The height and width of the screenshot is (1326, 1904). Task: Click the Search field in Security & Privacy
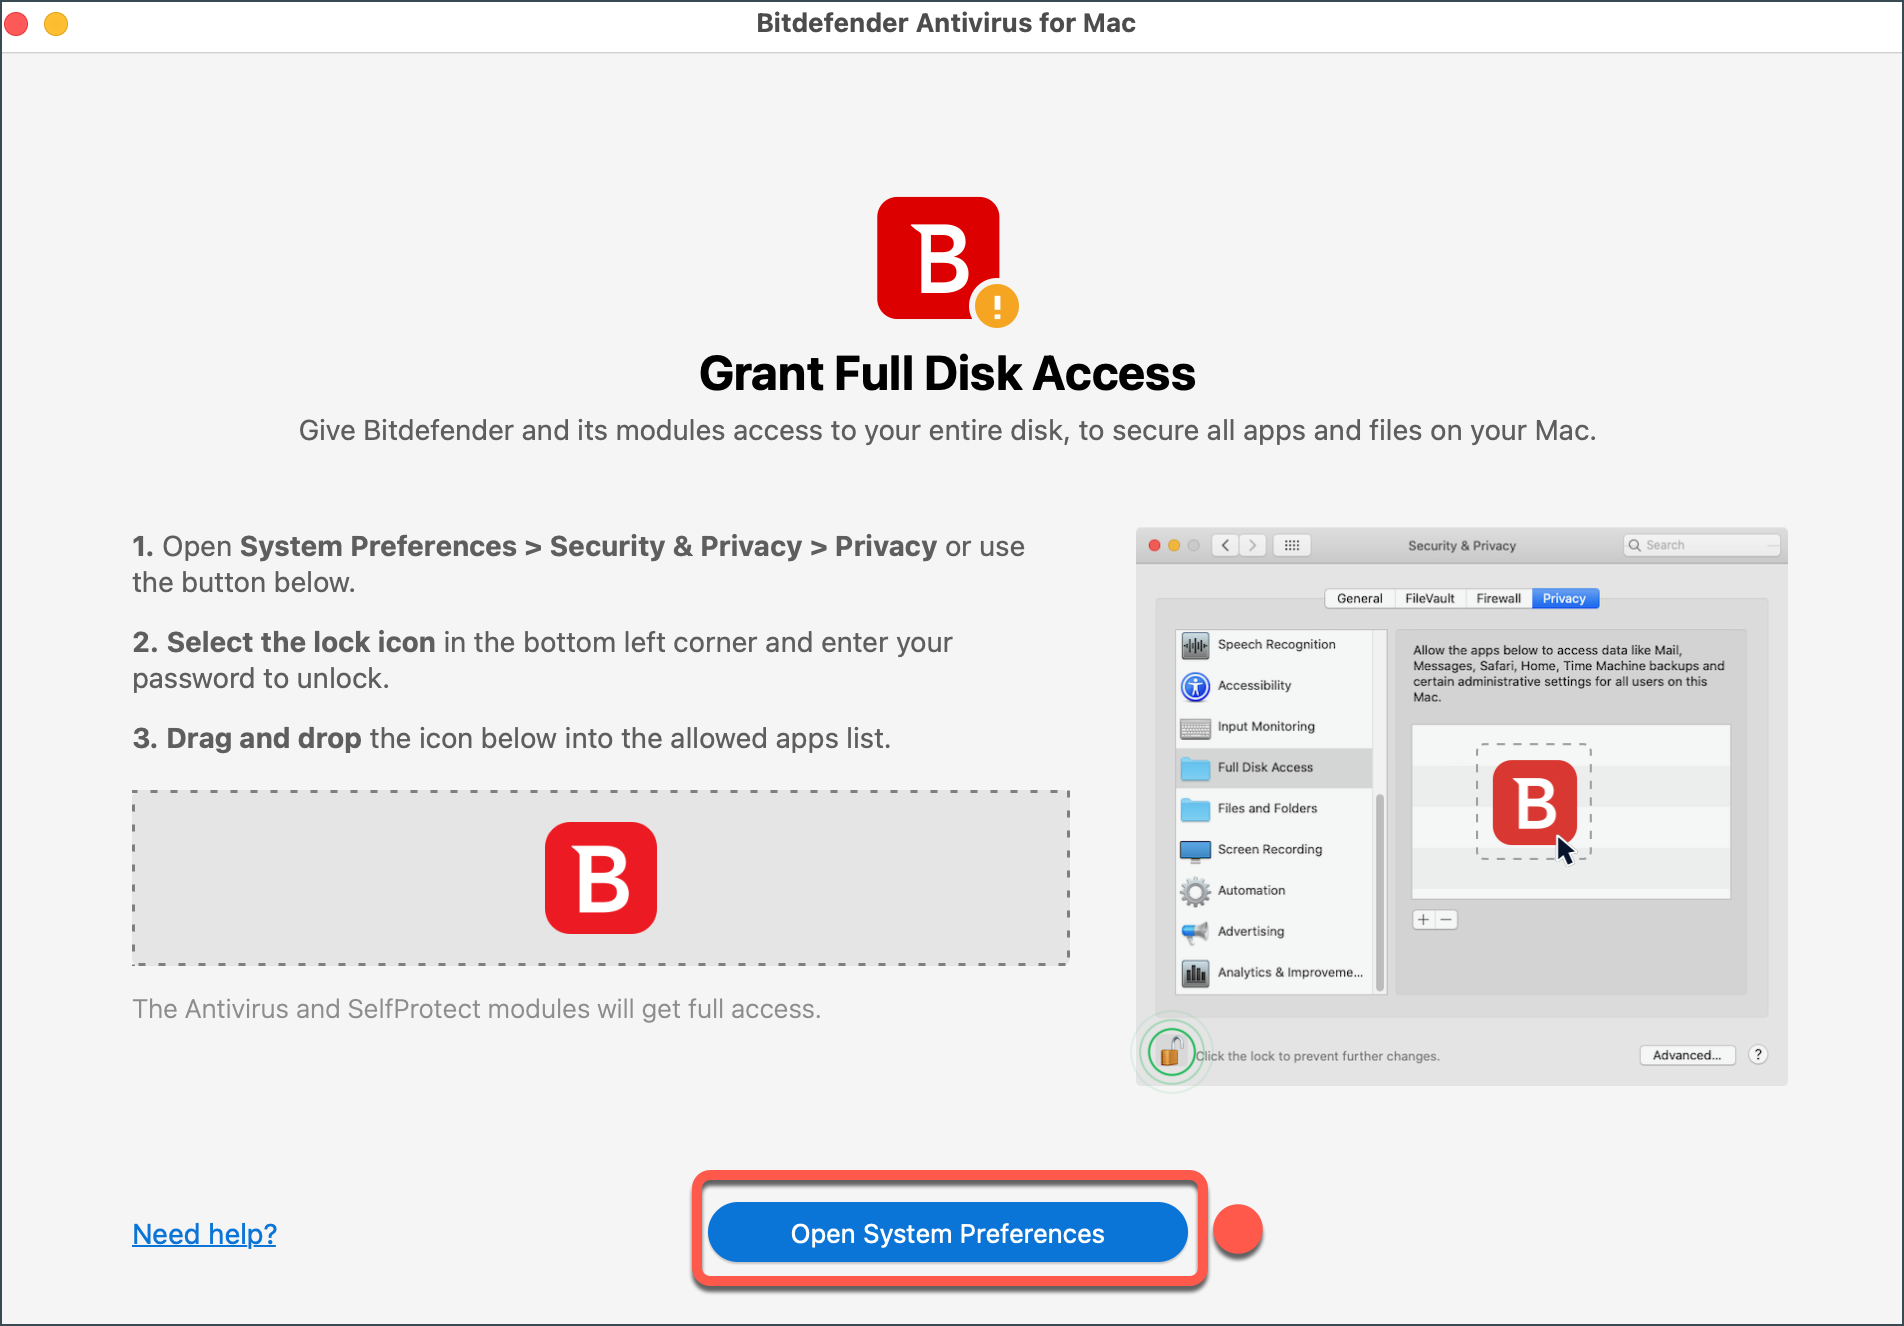[x=1702, y=545]
